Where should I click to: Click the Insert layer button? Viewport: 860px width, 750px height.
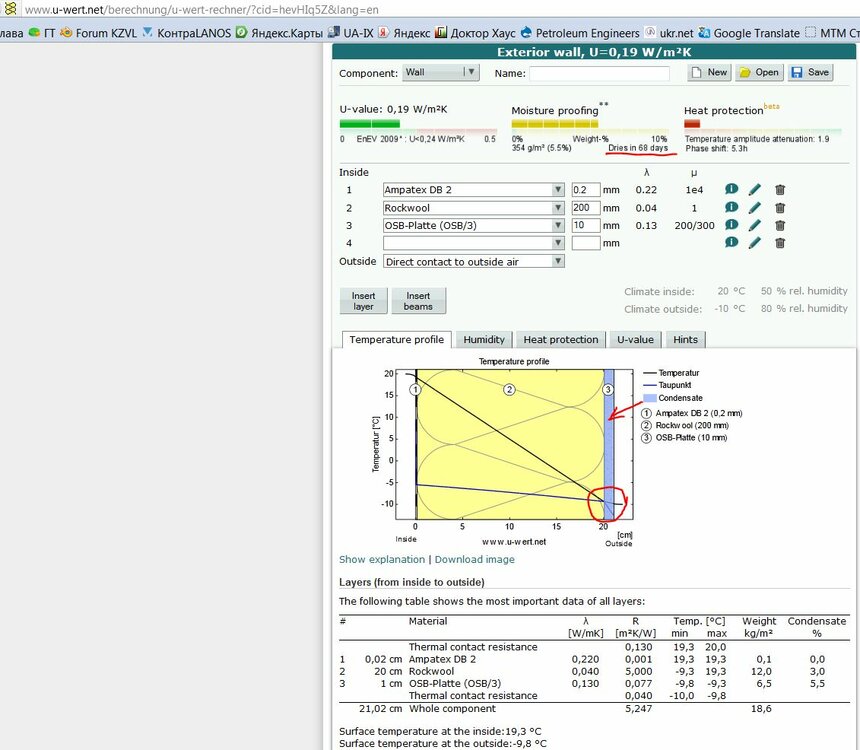coord(363,301)
